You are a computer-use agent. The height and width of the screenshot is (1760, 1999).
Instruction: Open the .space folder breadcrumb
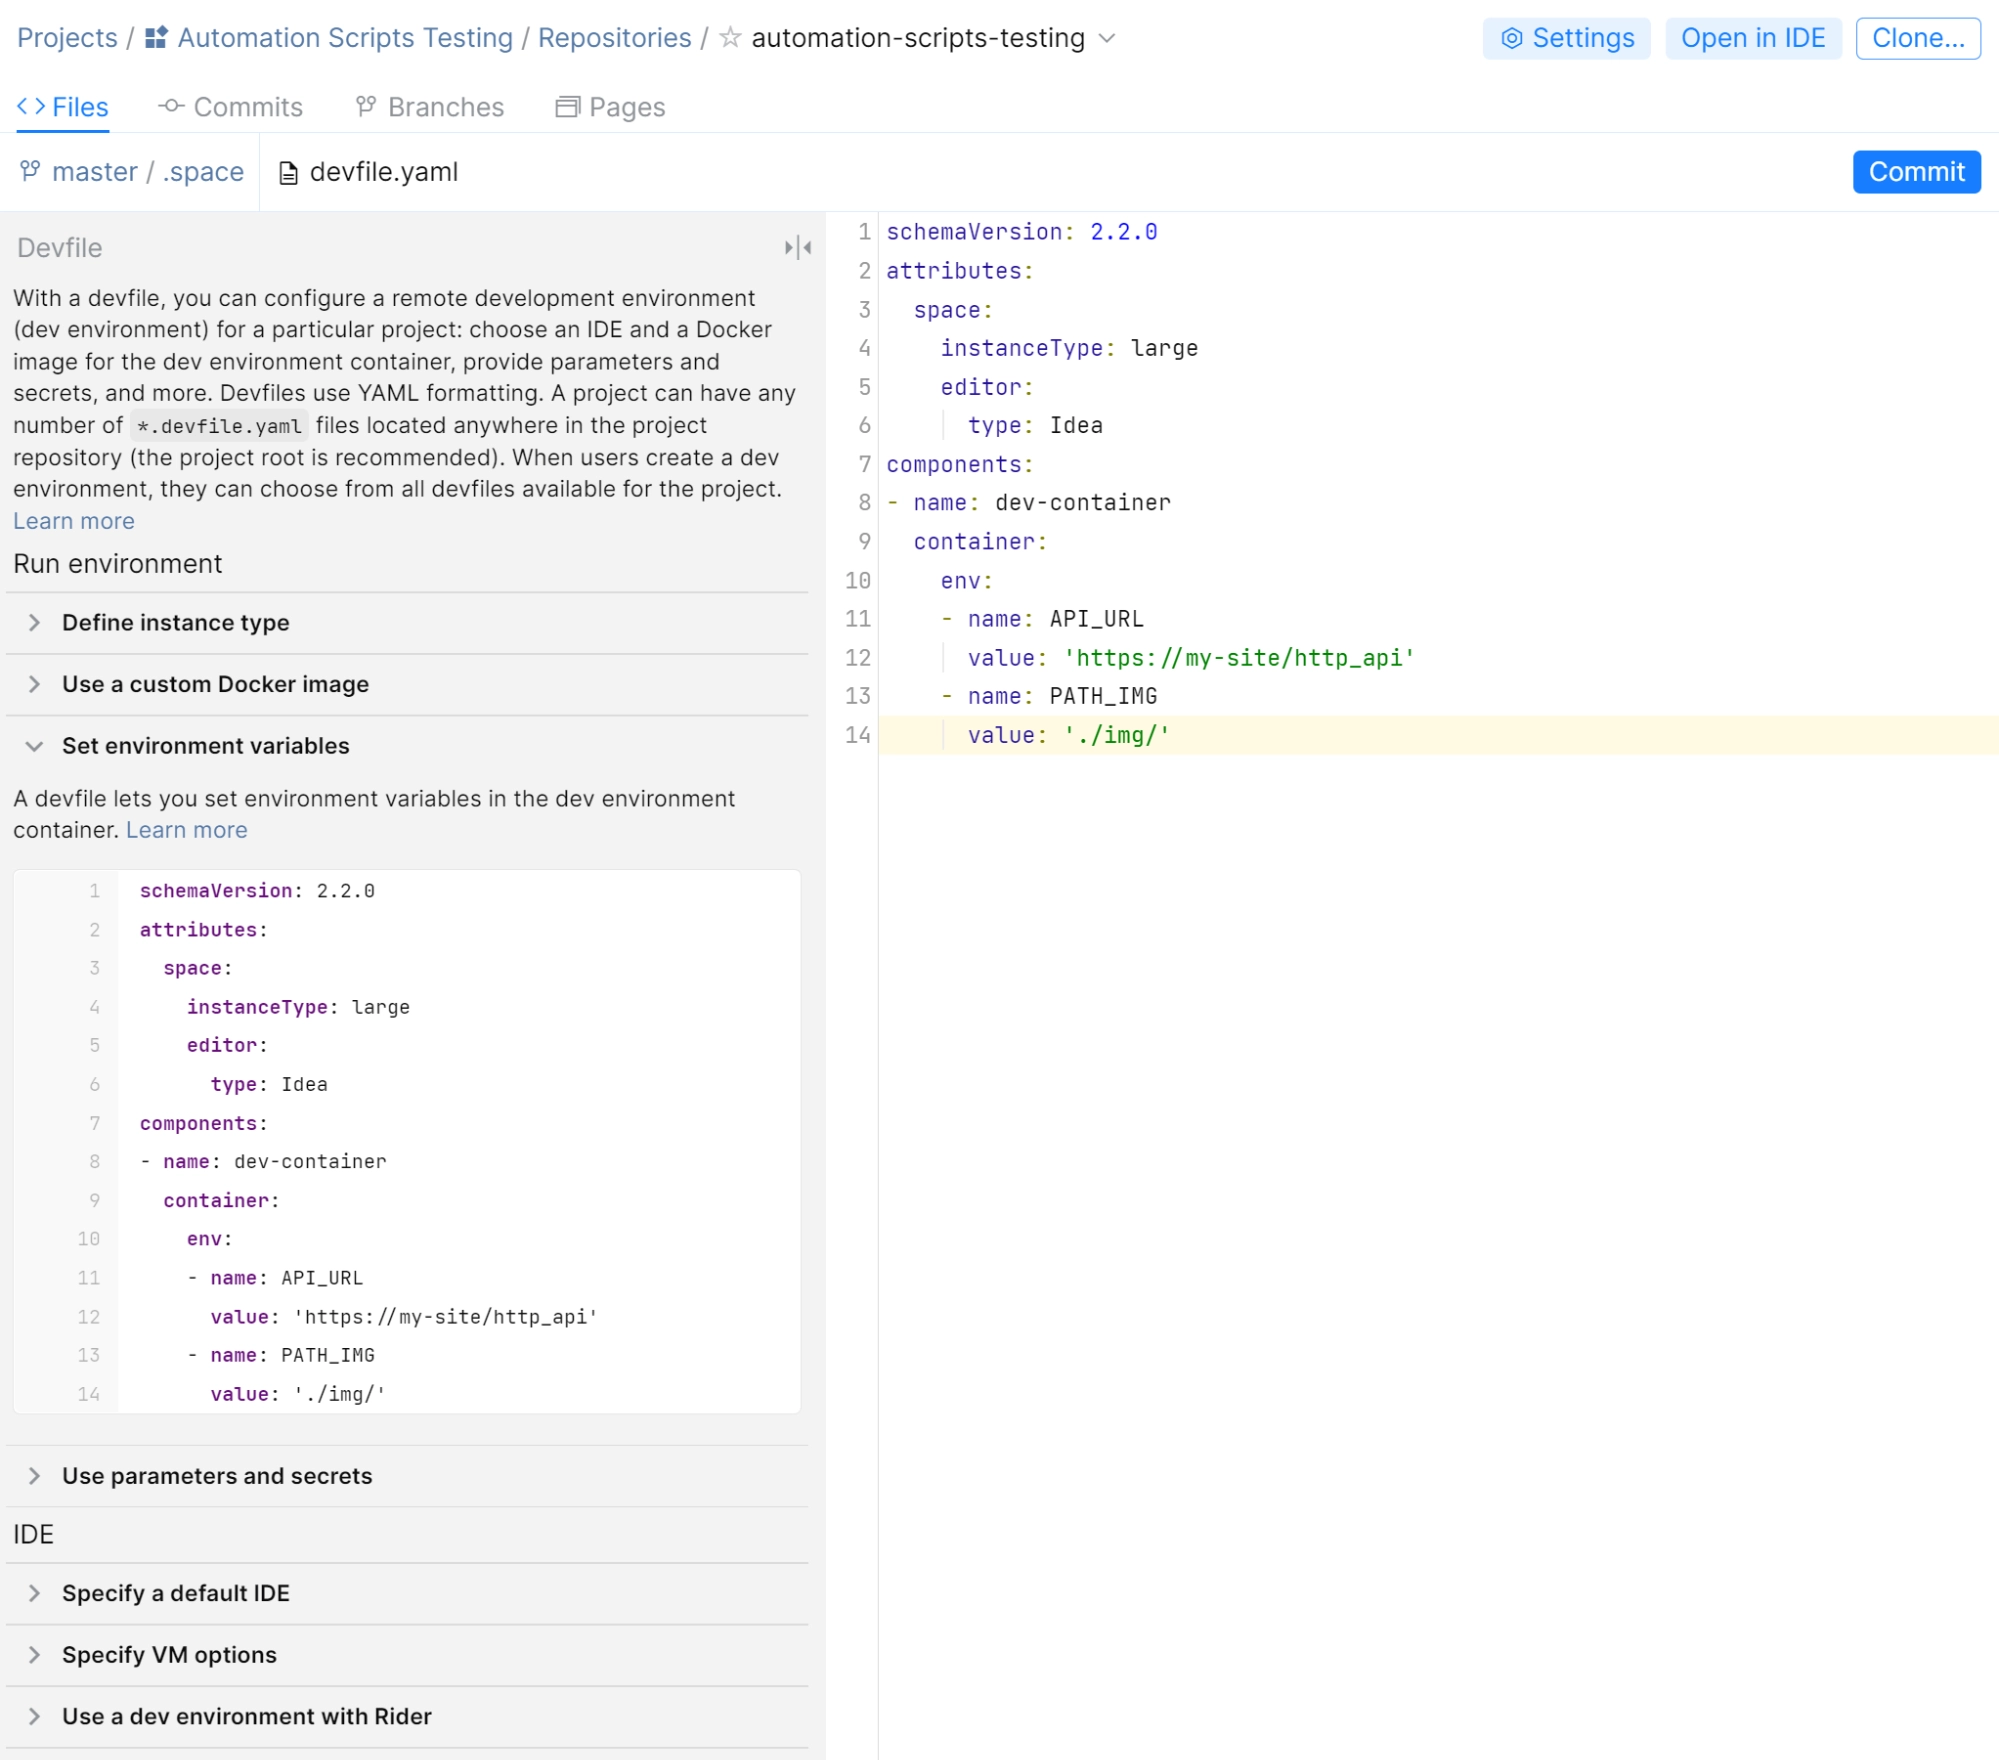coord(203,172)
